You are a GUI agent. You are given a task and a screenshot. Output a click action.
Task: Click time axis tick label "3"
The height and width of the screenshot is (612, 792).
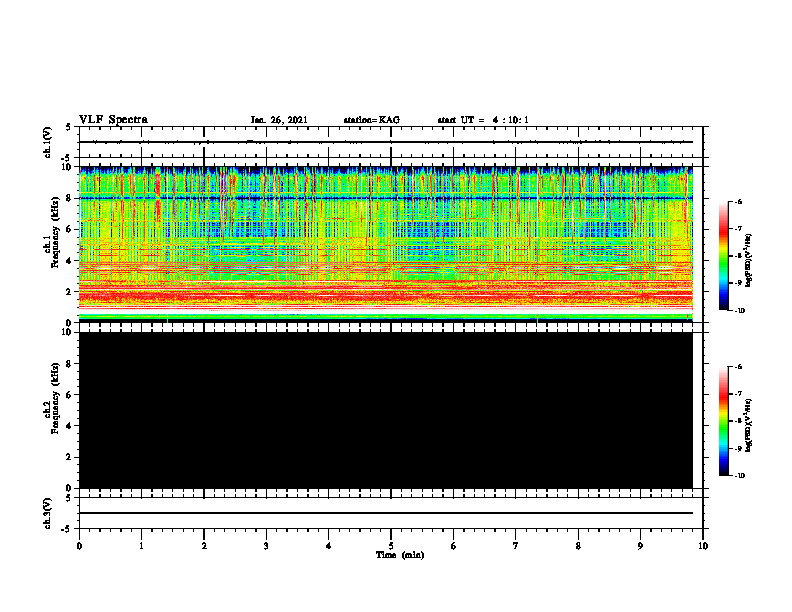(x=266, y=546)
